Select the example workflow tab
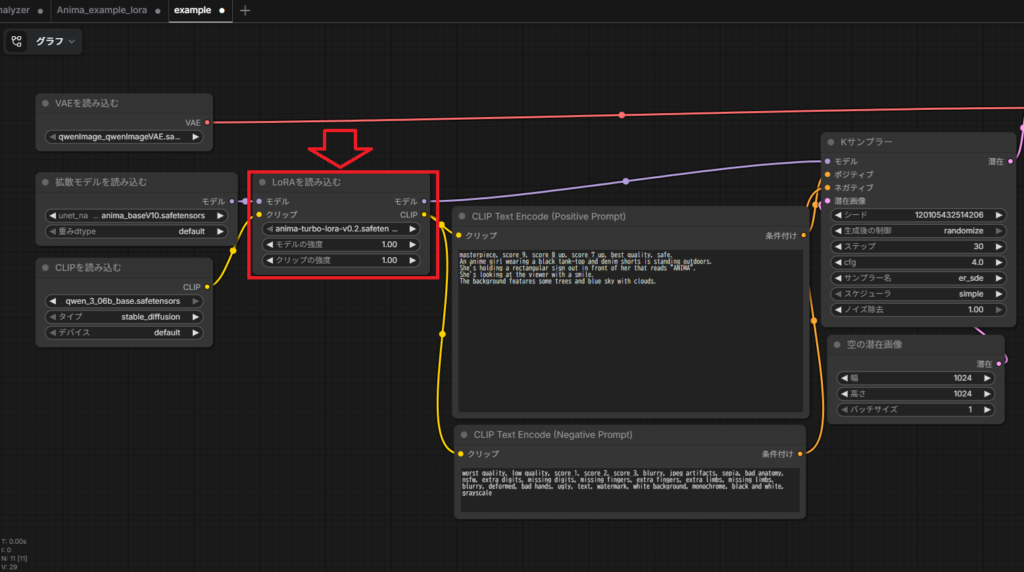The width and height of the screenshot is (1024, 572). click(x=193, y=10)
